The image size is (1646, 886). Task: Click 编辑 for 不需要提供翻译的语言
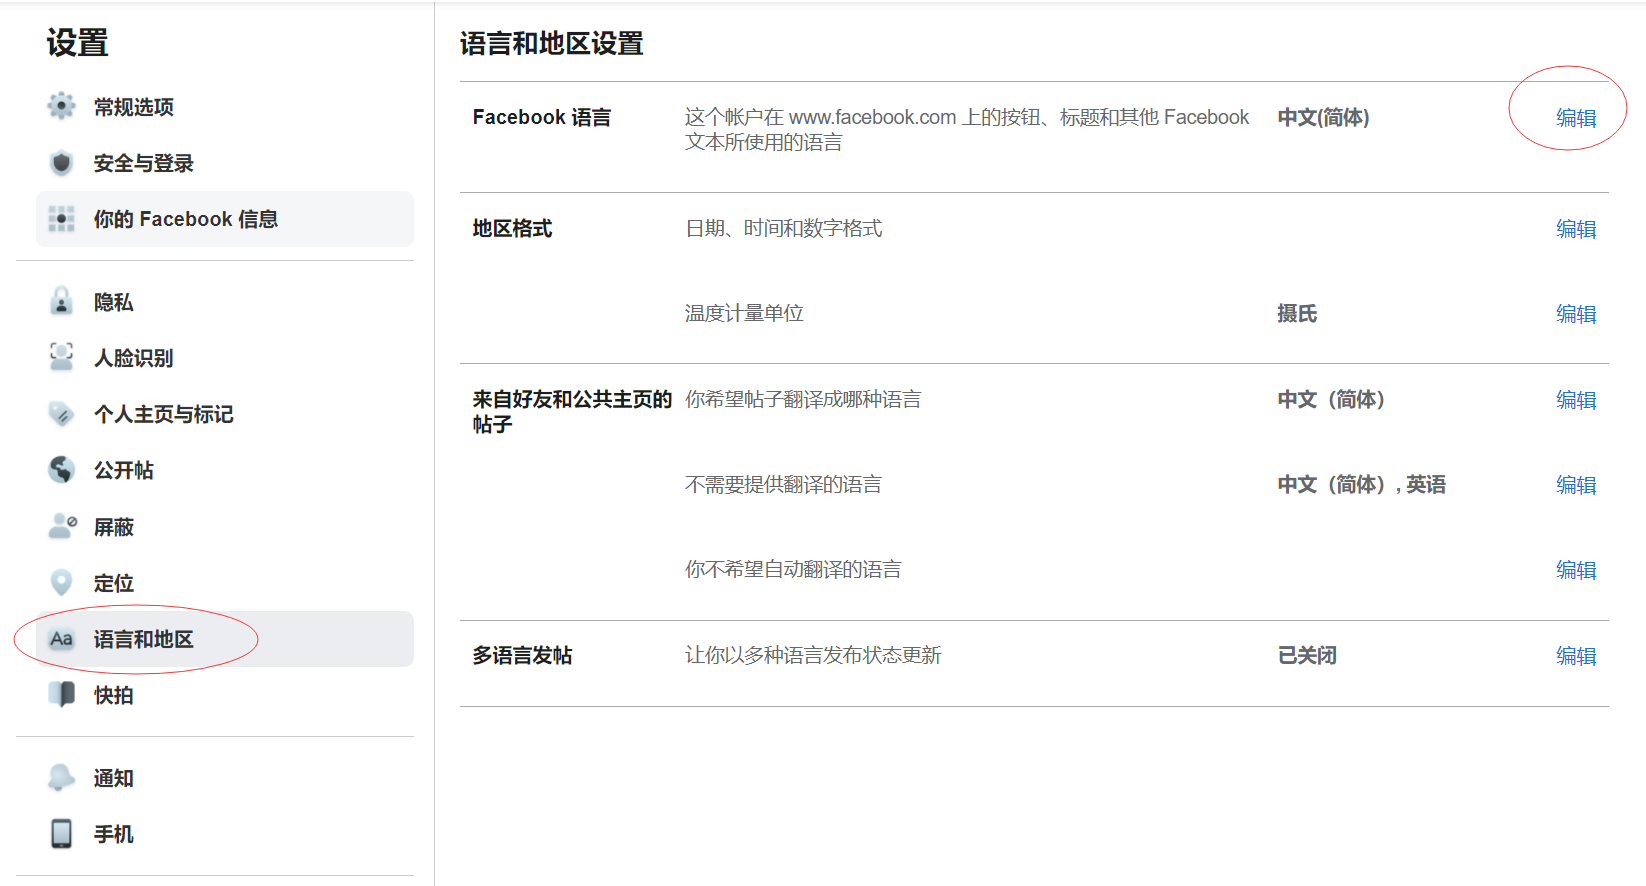click(1576, 485)
